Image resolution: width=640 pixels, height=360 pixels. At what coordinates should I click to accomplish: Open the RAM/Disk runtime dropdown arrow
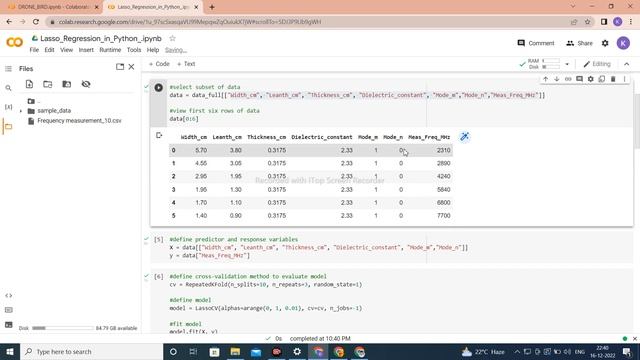click(567, 64)
